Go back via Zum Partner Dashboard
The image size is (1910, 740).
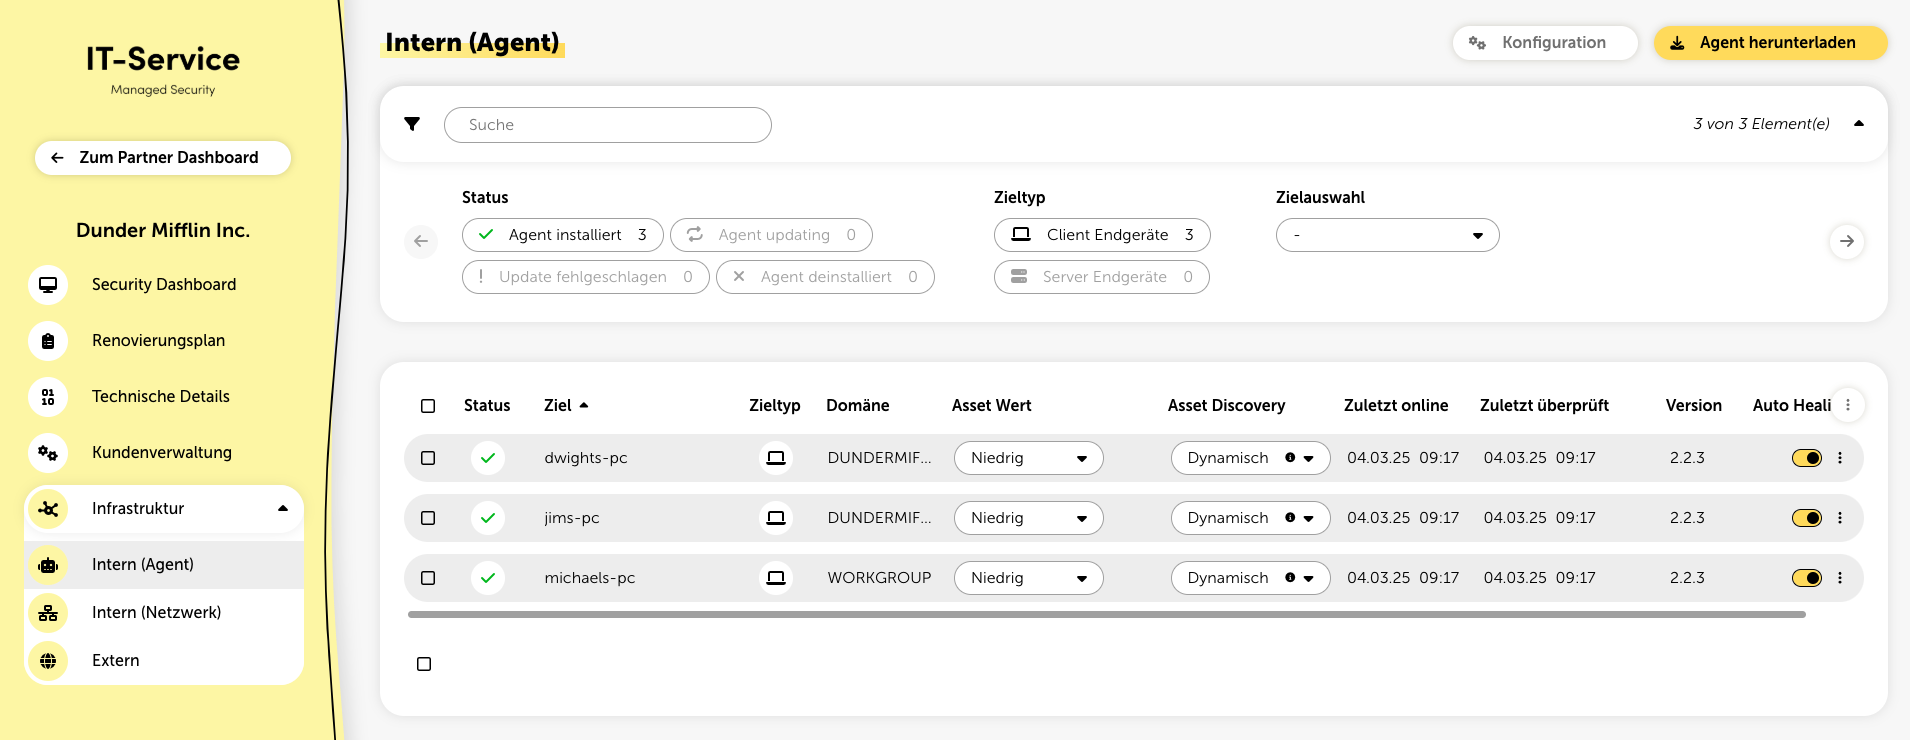pyautogui.click(x=163, y=158)
